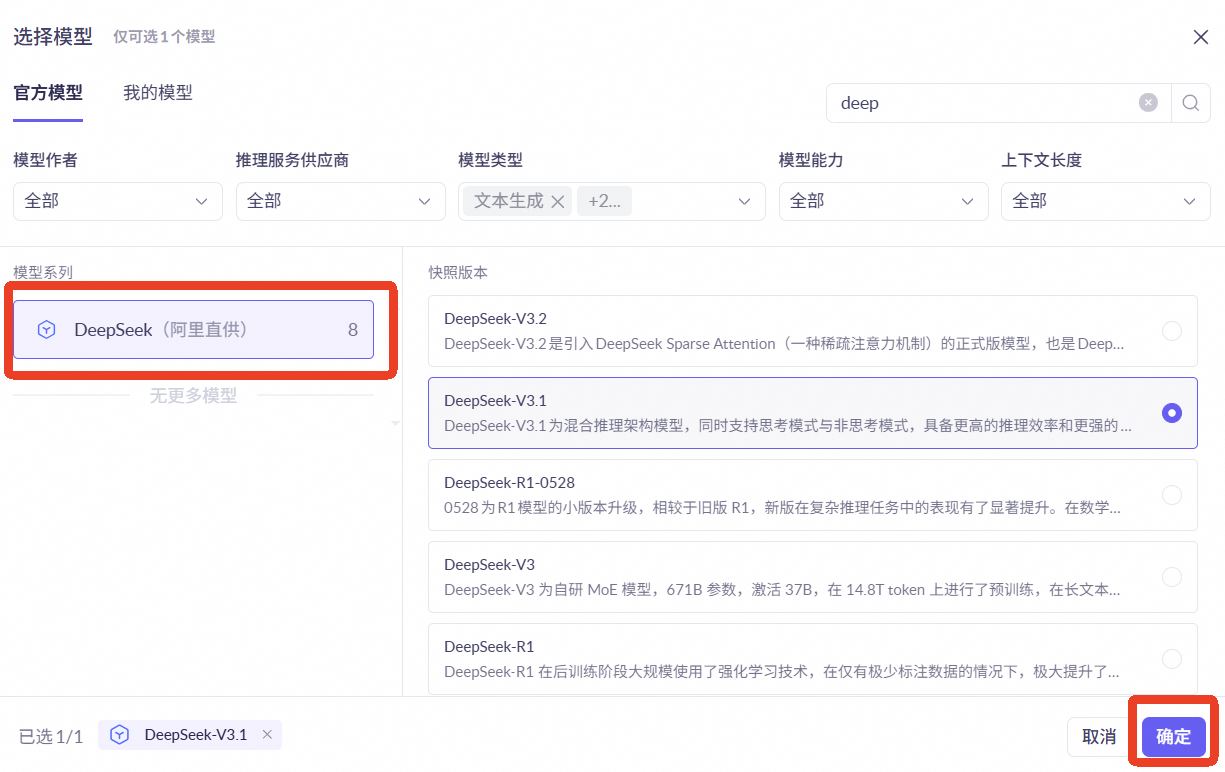Click the DeepSeek-V3.1 description text
The height and width of the screenshot is (772, 1225).
click(x=788, y=425)
